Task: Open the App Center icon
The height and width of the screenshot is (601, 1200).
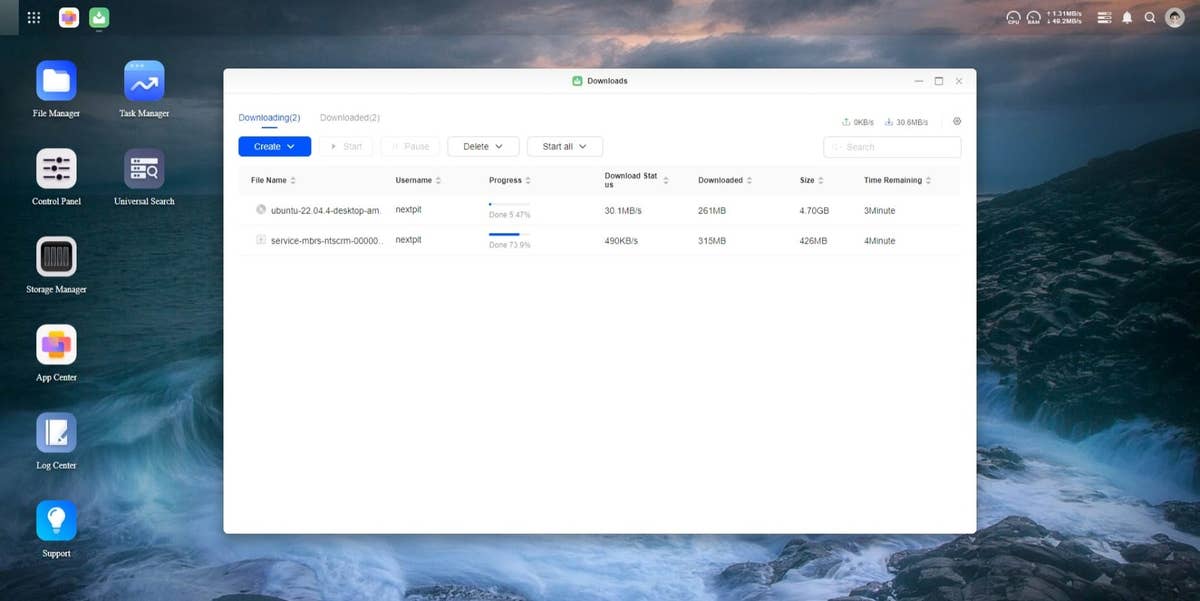Action: (56, 345)
